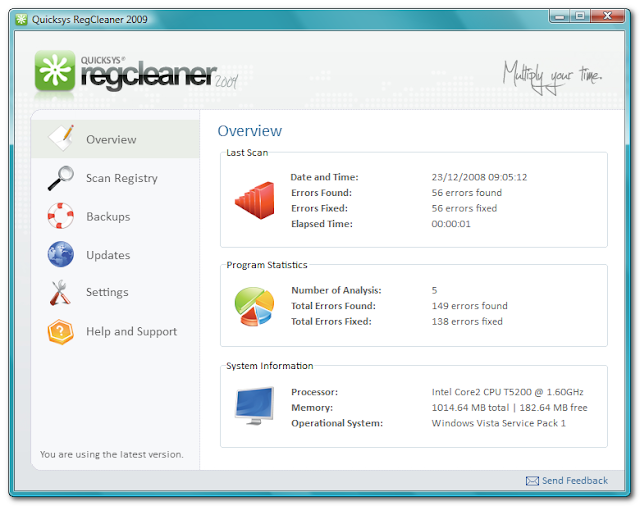Click the 'Number of Analysis:' label
Screen dimensions: 640x506
tap(336, 290)
